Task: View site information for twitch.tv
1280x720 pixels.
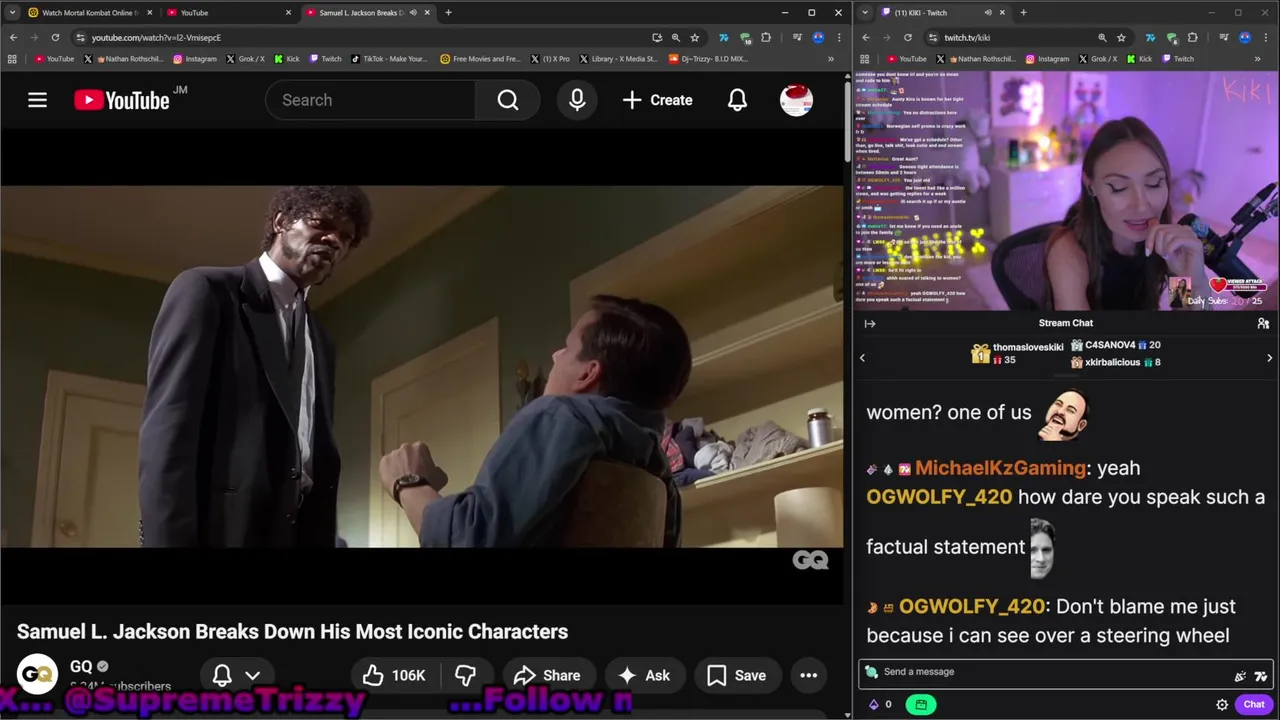Action: click(x=932, y=37)
